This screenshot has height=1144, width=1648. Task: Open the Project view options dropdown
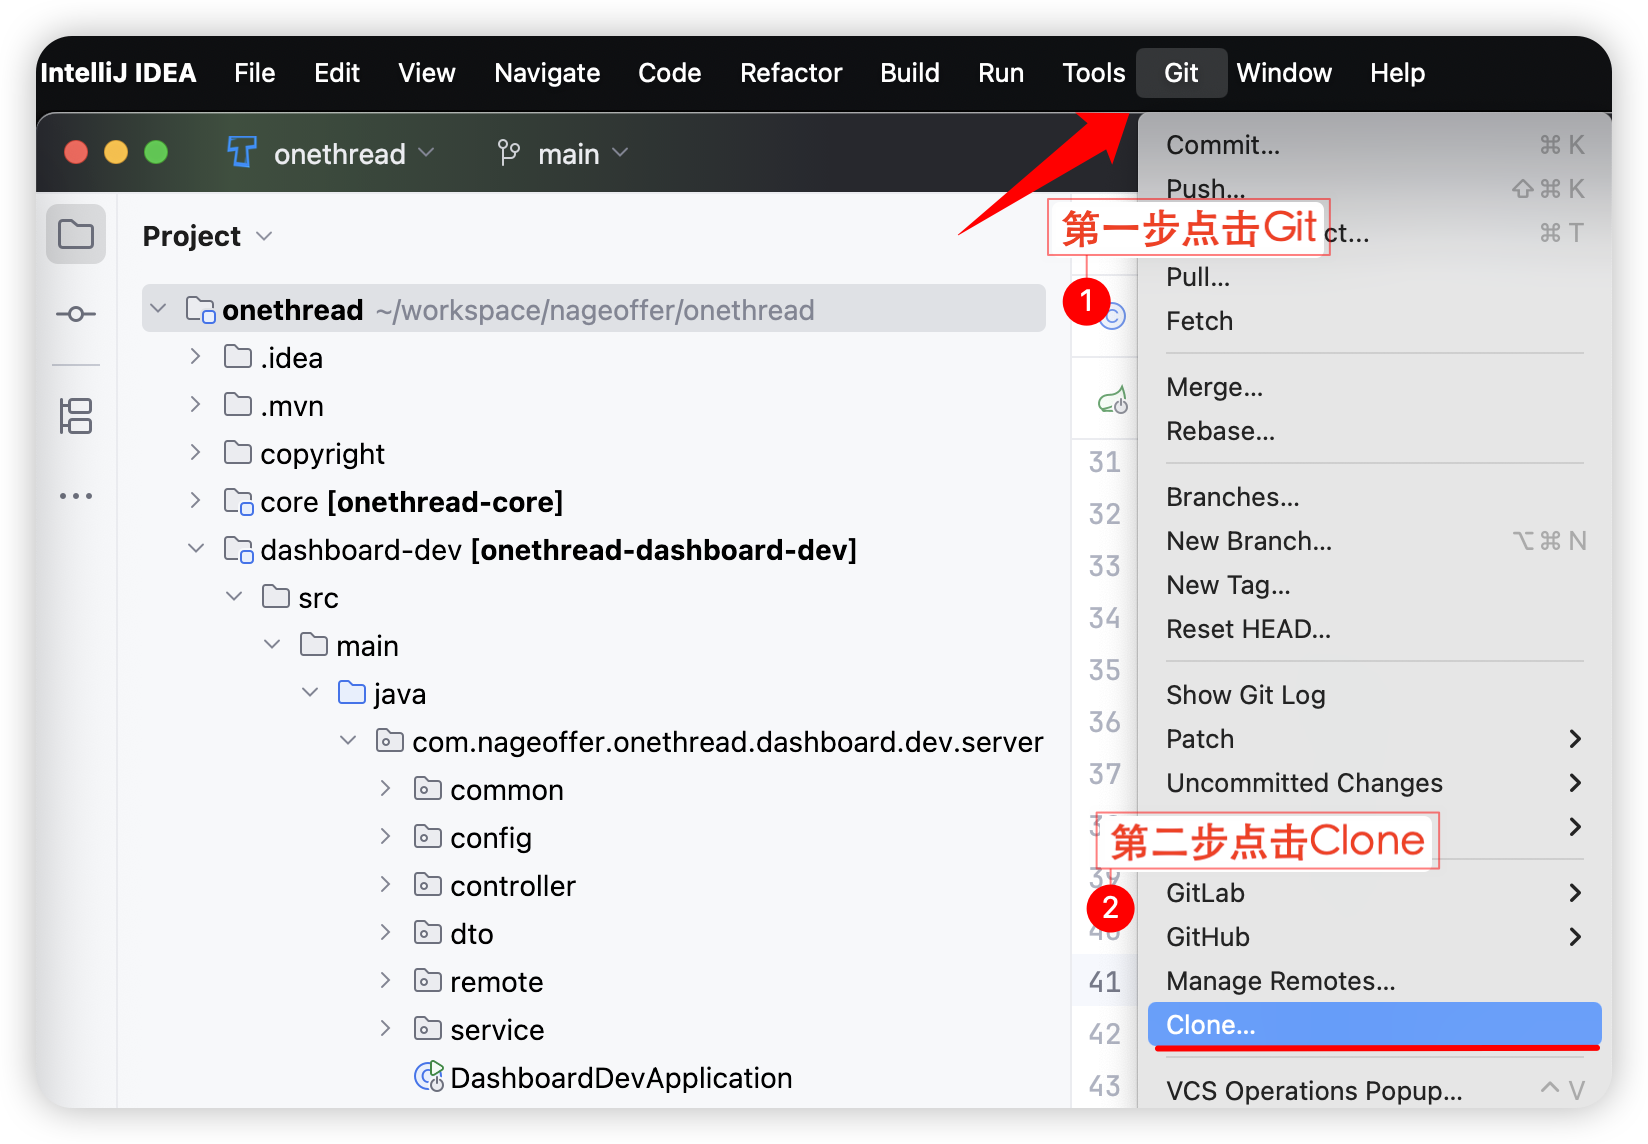[x=264, y=236]
